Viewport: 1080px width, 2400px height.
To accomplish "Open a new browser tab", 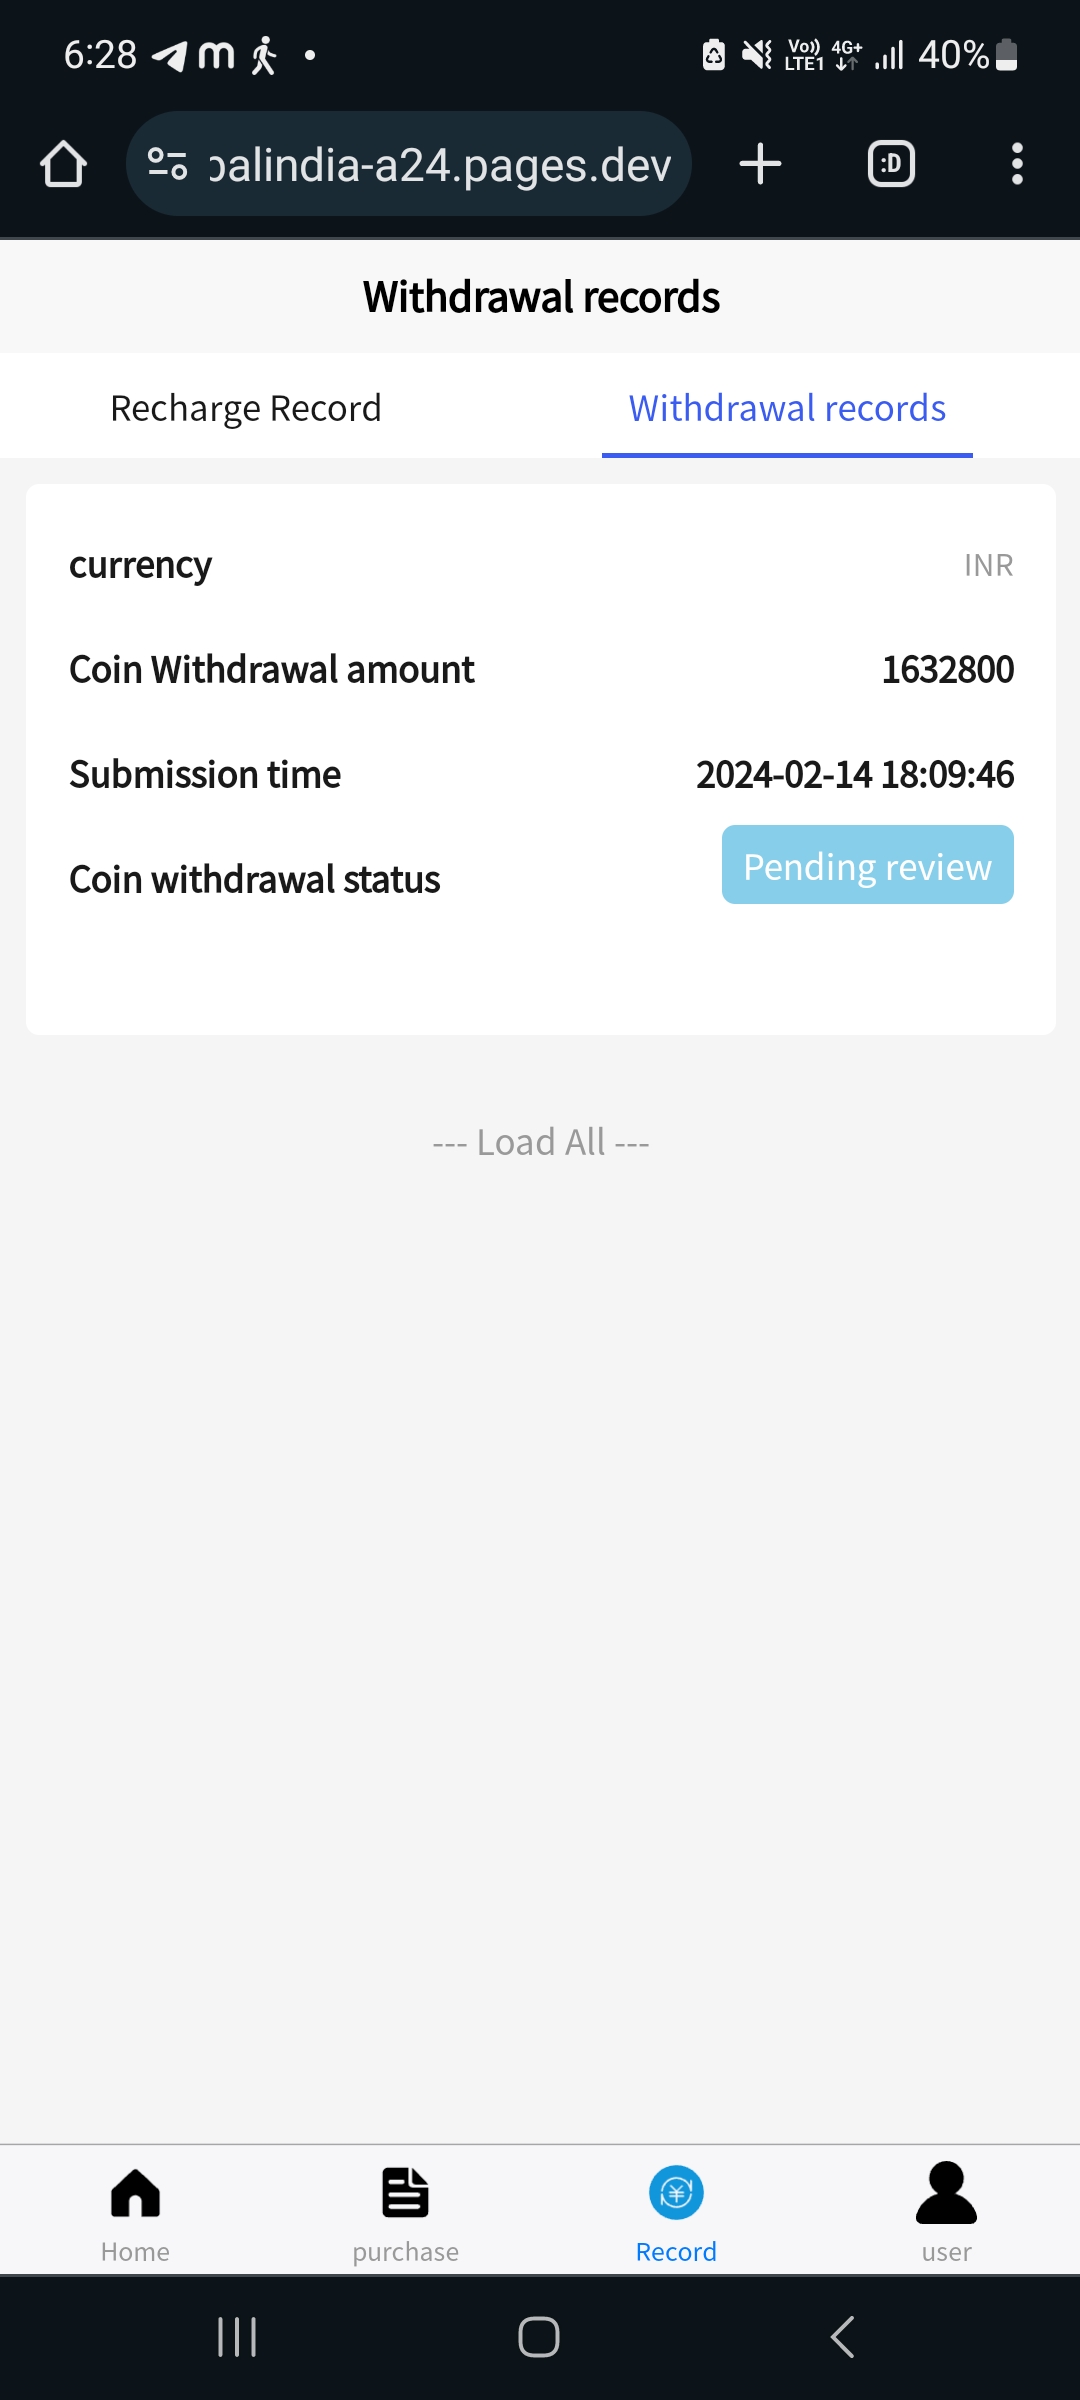I will click(760, 164).
